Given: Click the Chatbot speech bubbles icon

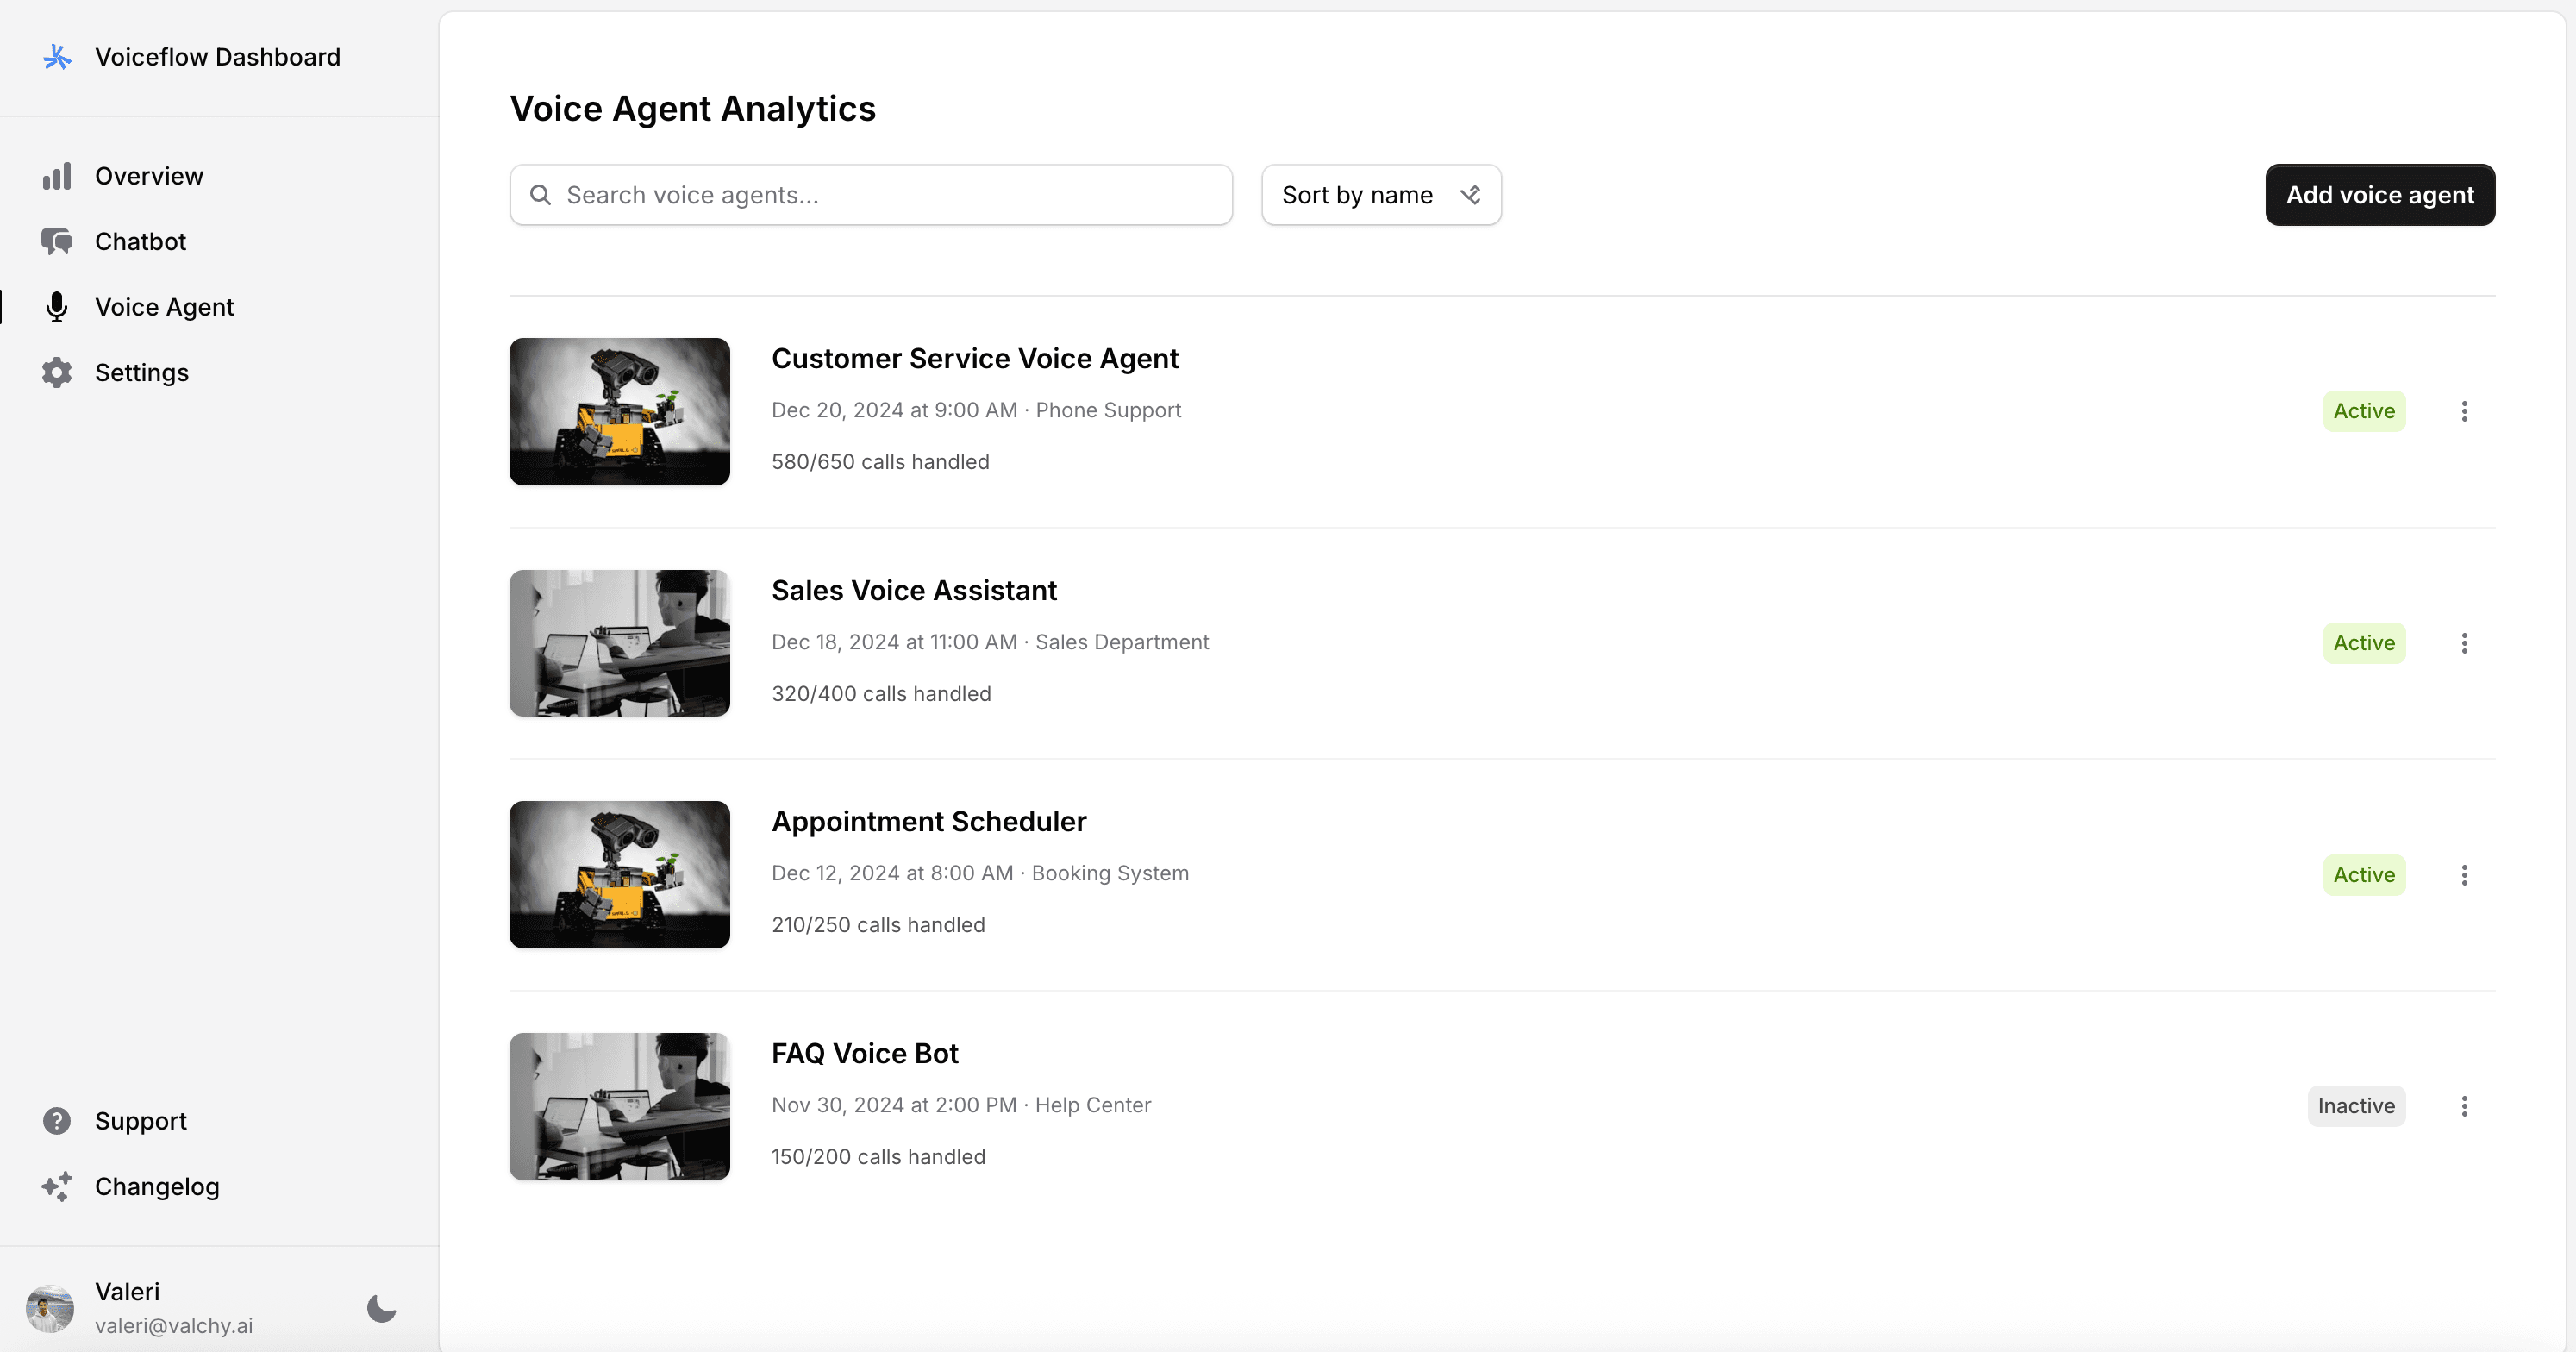Looking at the screenshot, I should (57, 242).
